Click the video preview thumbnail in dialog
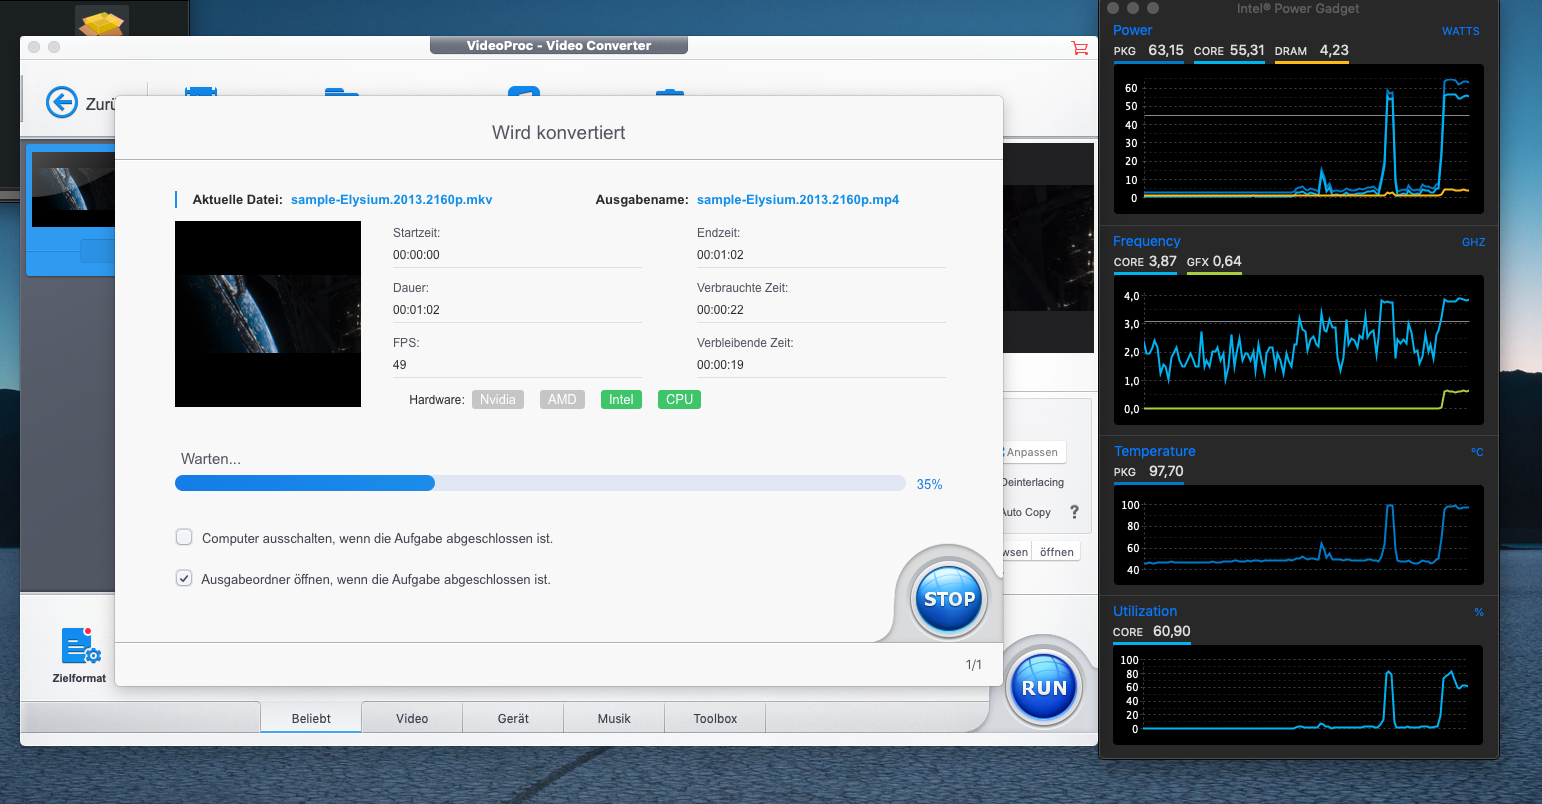Viewport: 1542px width, 804px height. click(x=268, y=314)
